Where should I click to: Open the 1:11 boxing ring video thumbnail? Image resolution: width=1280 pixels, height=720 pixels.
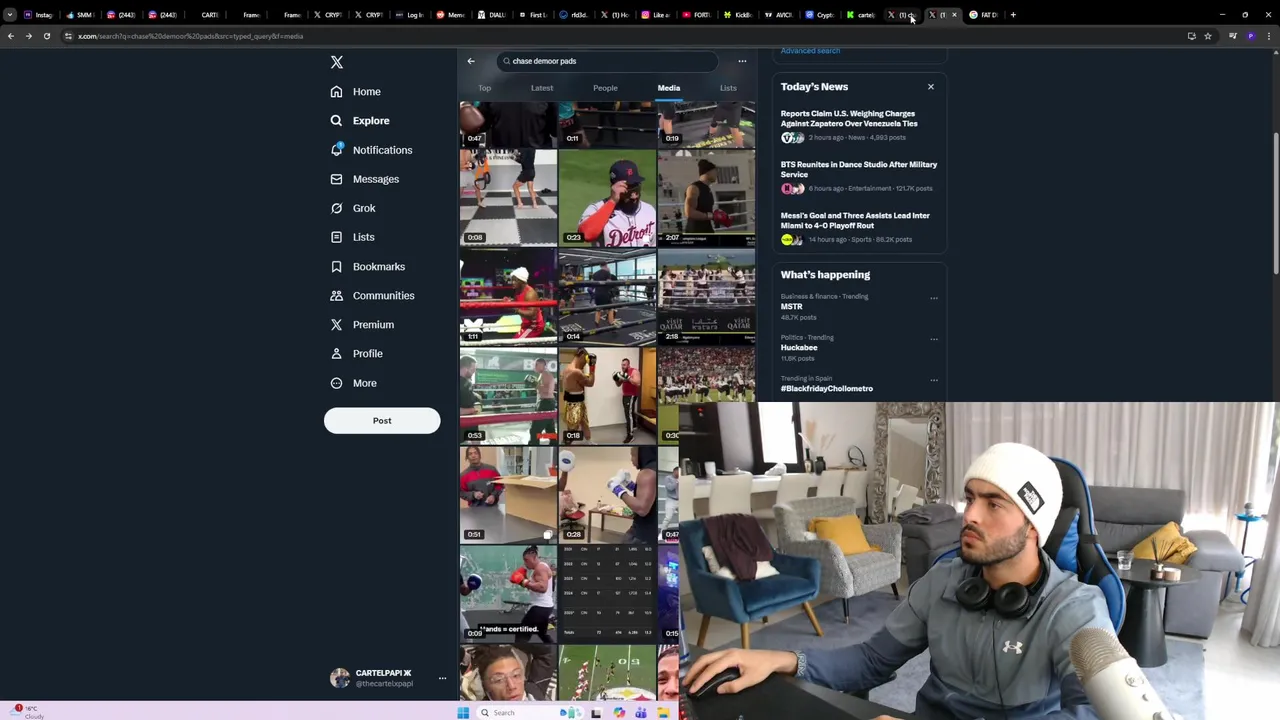(508, 297)
